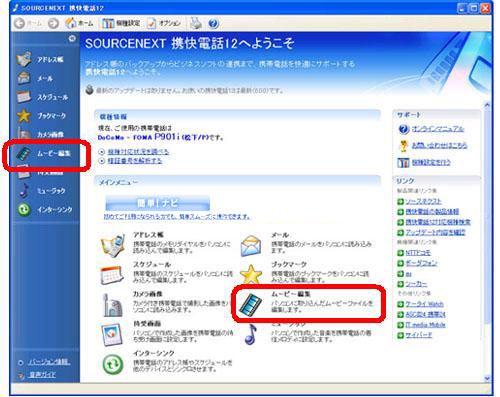The width and height of the screenshot is (500, 397).
Task: Click the forward arrow in the toolbar
Action: click(x=53, y=23)
